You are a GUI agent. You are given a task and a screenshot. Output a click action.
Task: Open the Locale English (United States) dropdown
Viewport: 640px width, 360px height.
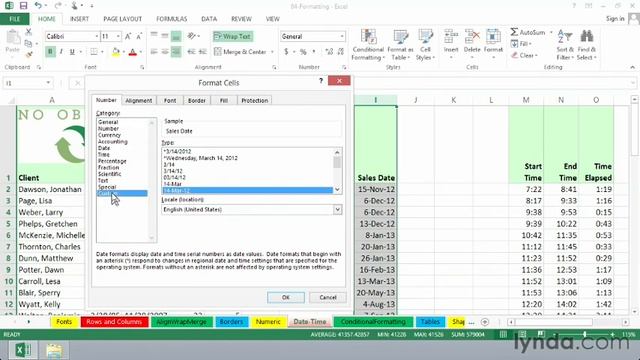(338, 209)
